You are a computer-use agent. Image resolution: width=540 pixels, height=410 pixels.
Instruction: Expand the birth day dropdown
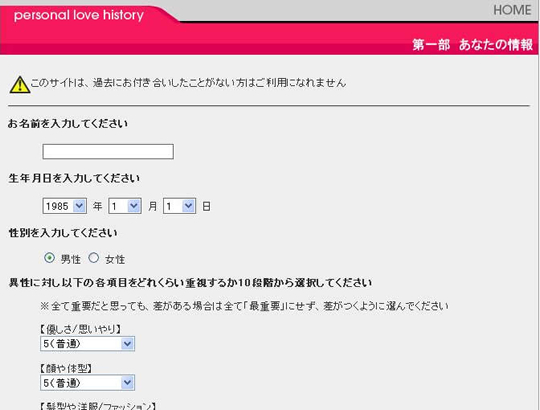(x=179, y=206)
